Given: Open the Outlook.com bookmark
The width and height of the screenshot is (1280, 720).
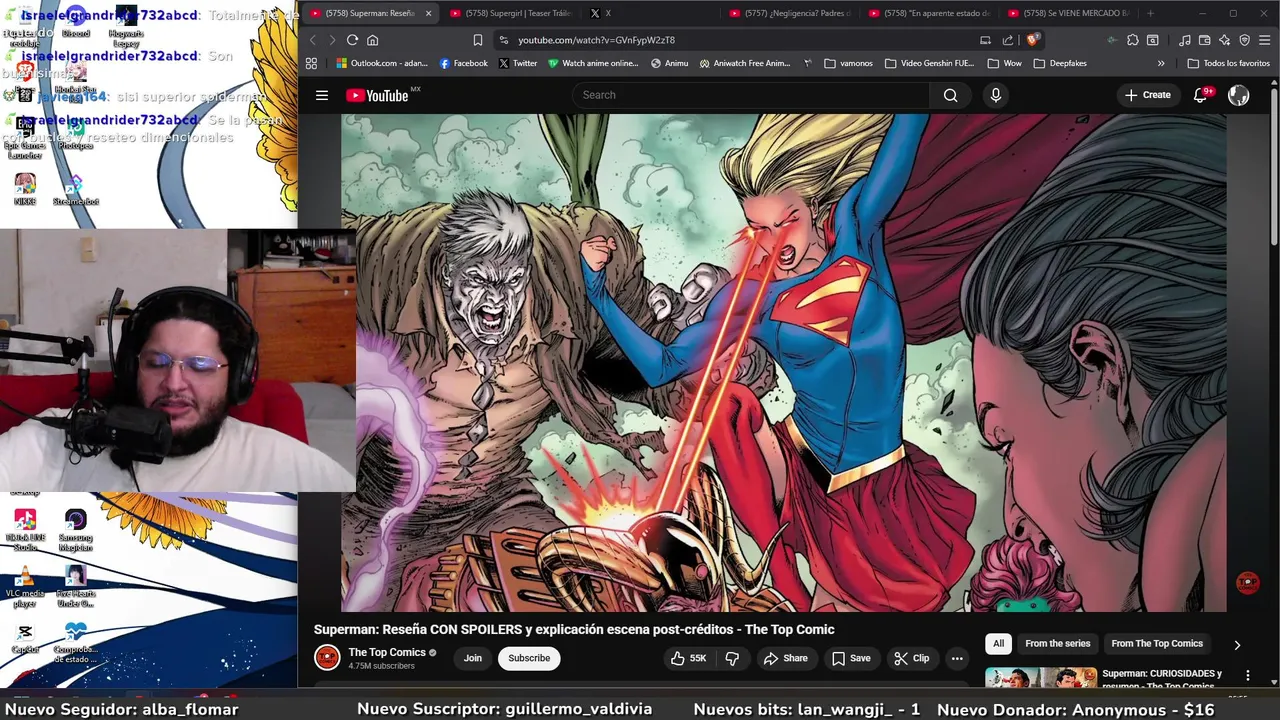Looking at the screenshot, I should coord(382,63).
